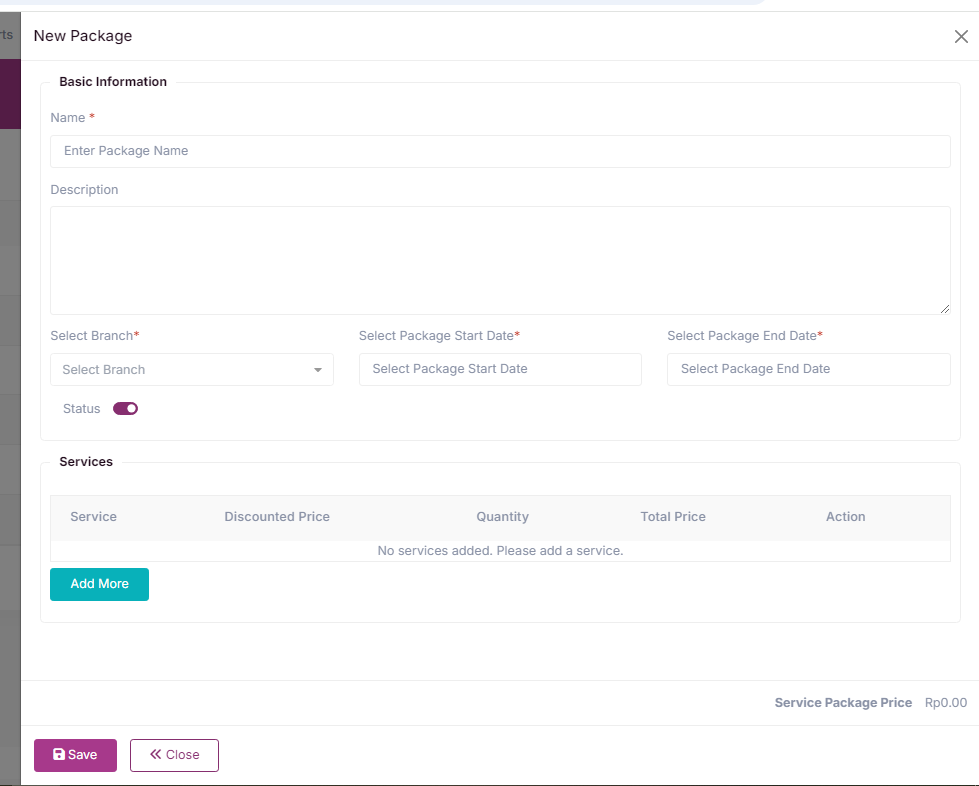Close the New Package dialog with the X icon
Viewport: 979px width, 786px height.
961,37
